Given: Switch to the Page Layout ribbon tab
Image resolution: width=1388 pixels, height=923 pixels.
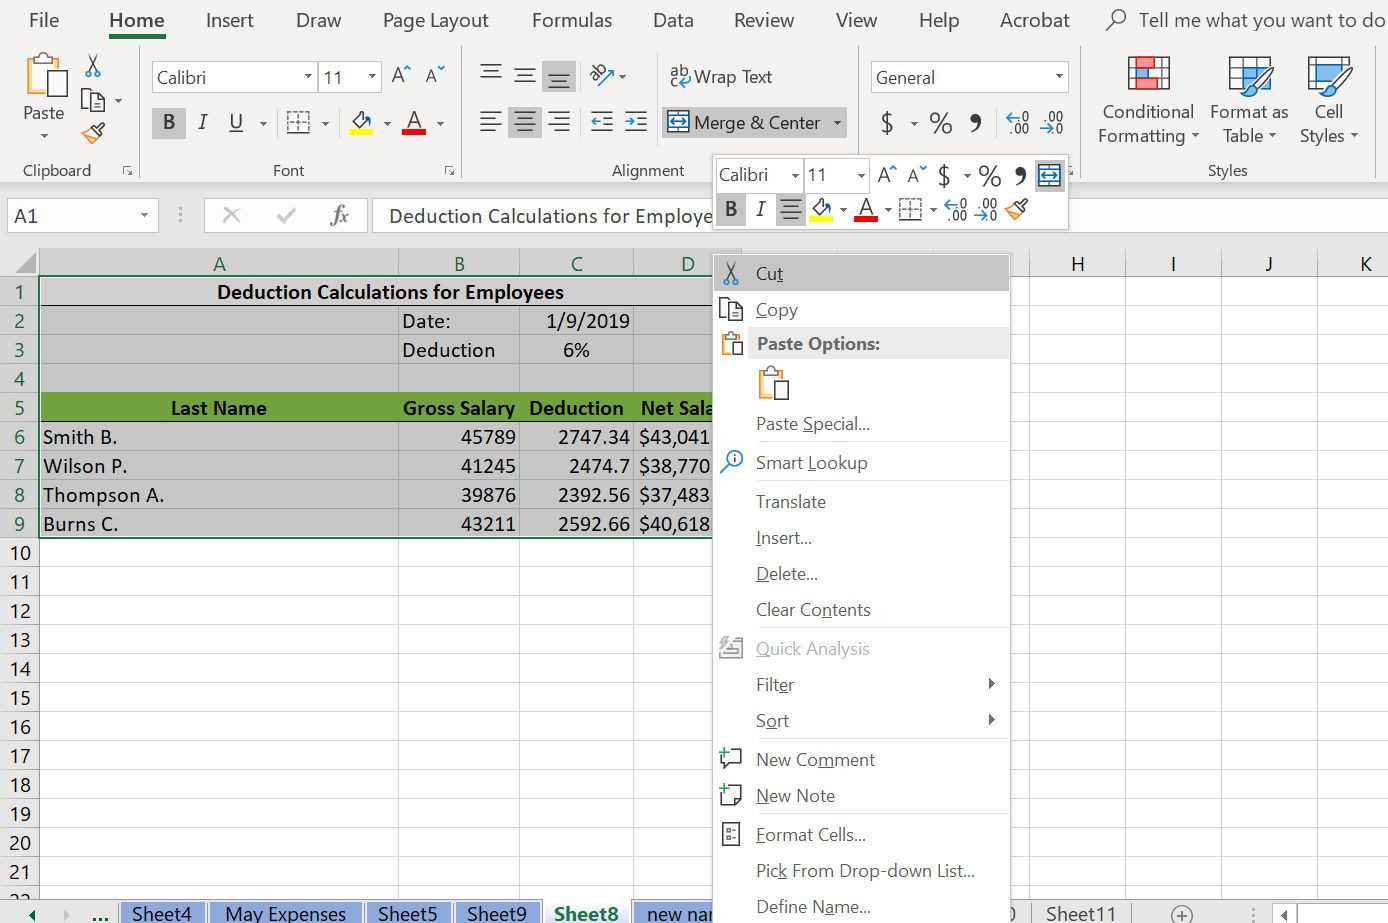Looking at the screenshot, I should point(435,20).
